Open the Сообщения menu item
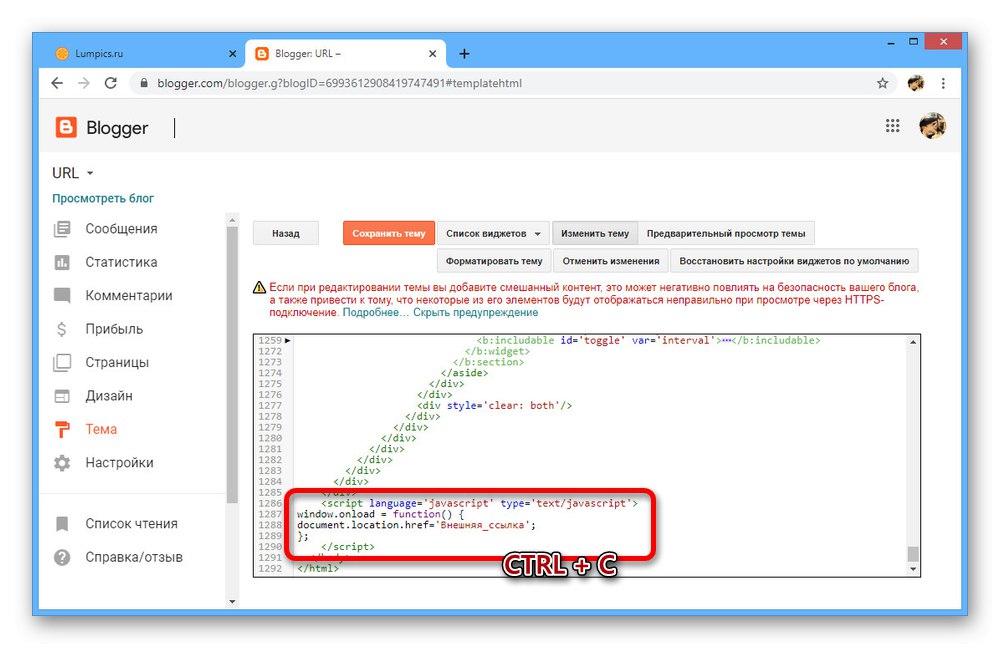 click(121, 228)
